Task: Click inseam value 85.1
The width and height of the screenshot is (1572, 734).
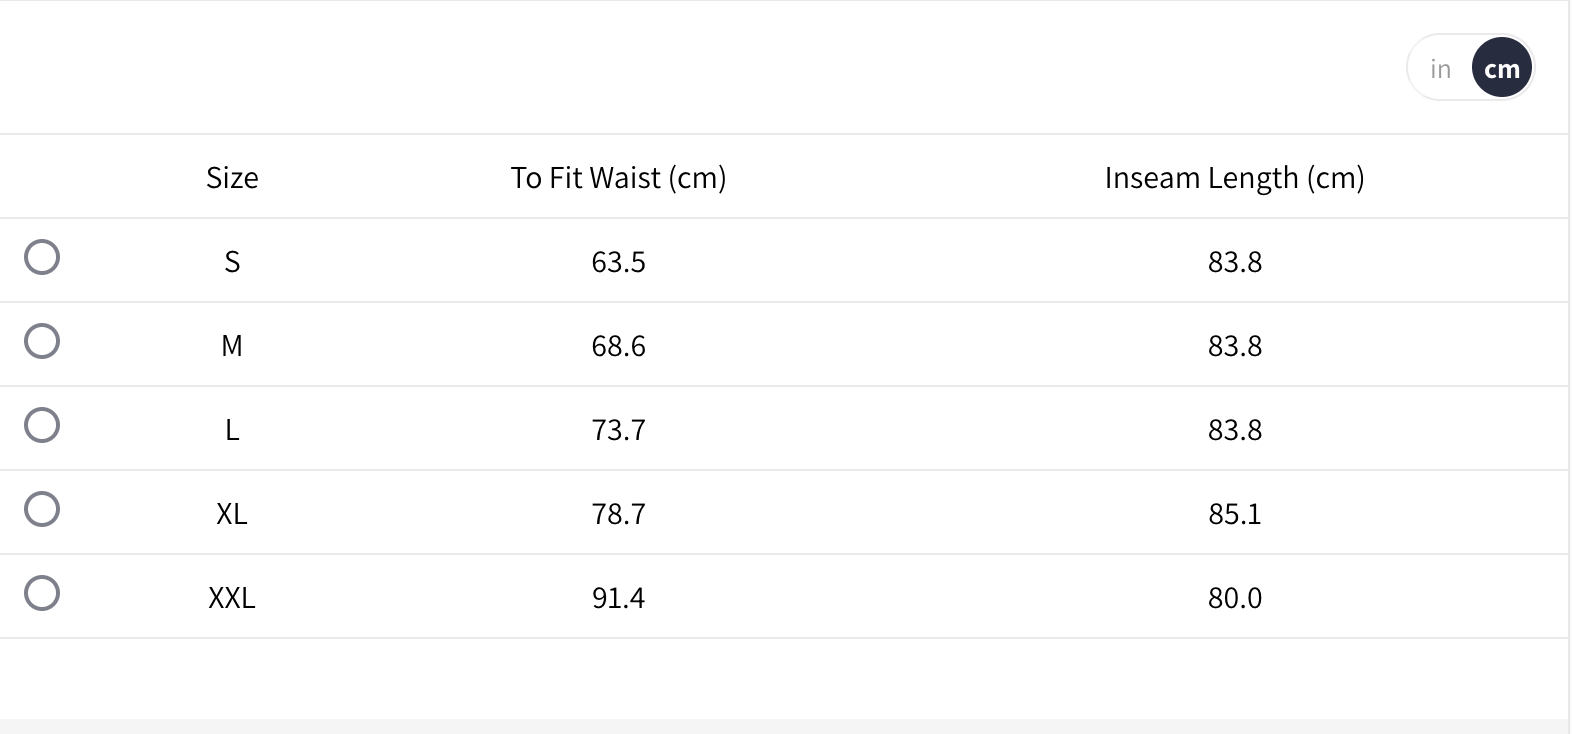Action: click(1234, 514)
